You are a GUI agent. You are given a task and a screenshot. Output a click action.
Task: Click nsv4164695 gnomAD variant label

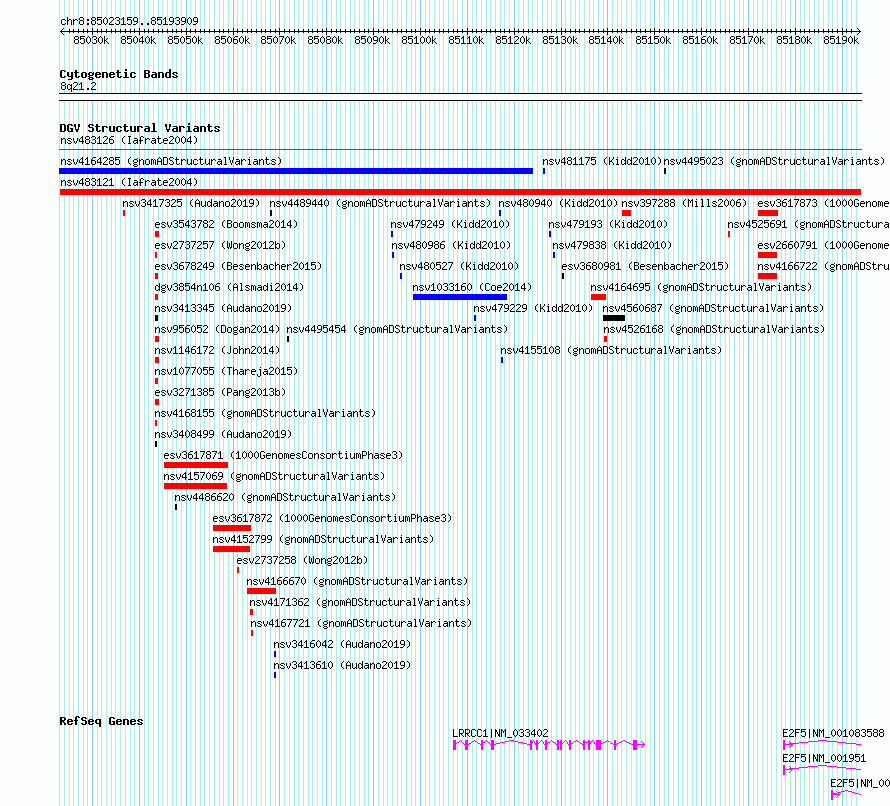[x=702, y=287]
